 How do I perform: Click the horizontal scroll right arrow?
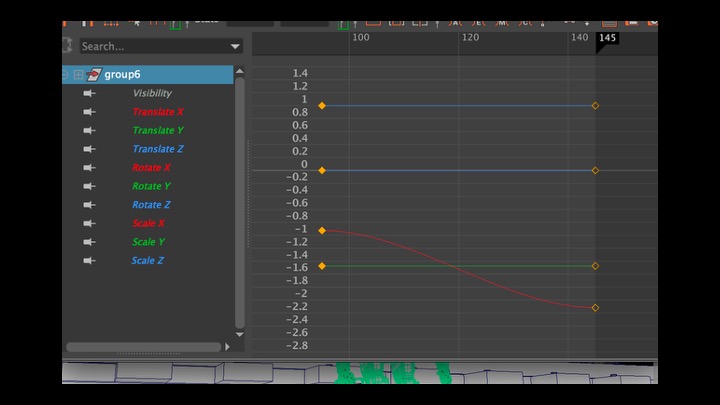[227, 347]
